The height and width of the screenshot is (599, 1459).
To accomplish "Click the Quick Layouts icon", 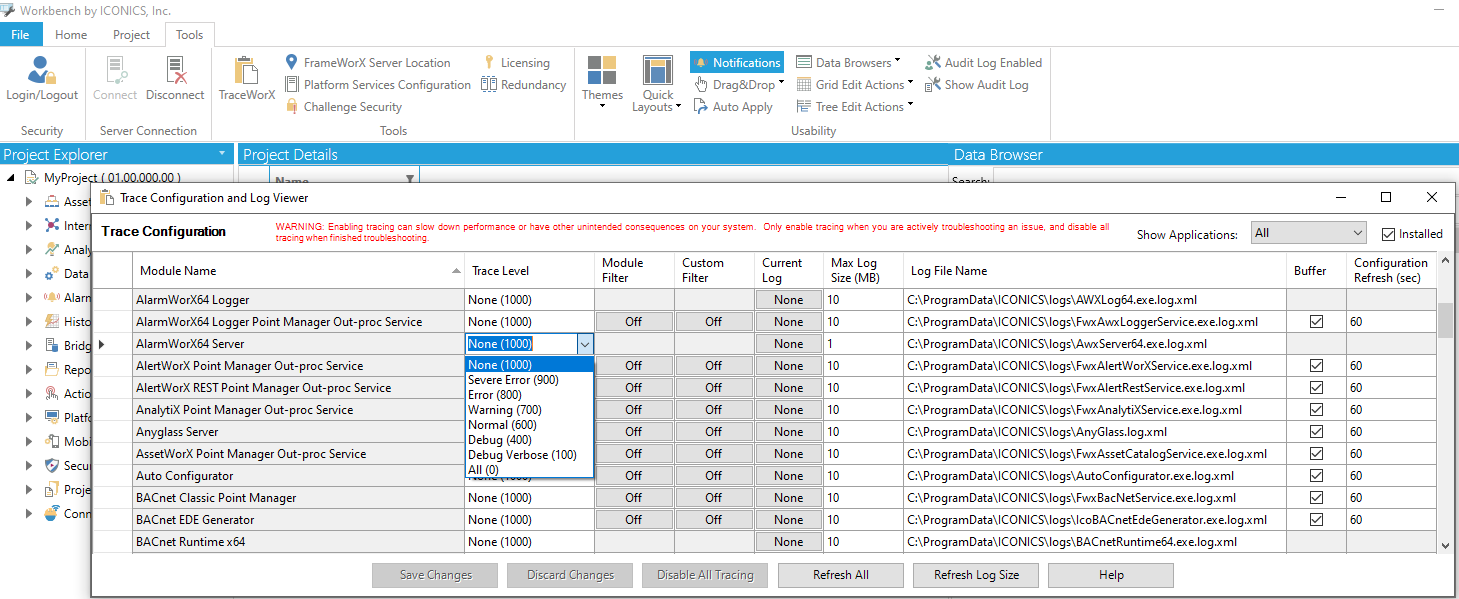I will pos(657,72).
